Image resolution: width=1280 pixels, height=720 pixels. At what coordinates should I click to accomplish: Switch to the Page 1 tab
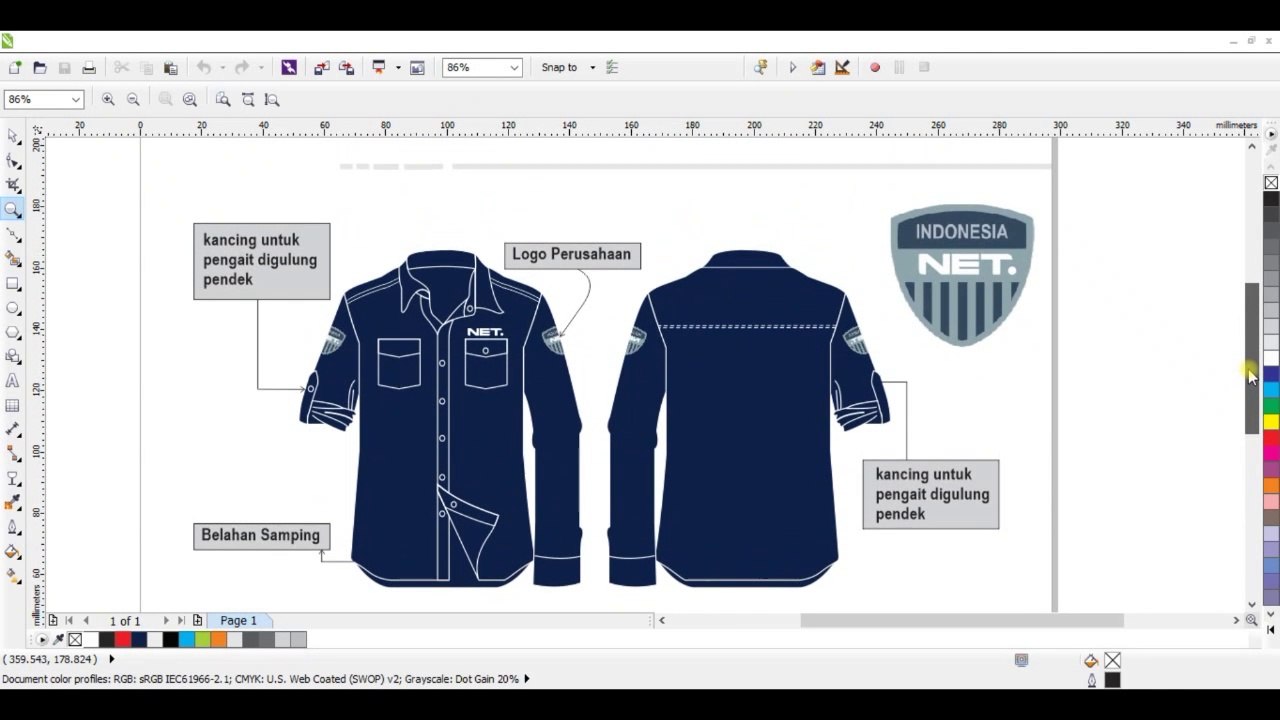(238, 620)
